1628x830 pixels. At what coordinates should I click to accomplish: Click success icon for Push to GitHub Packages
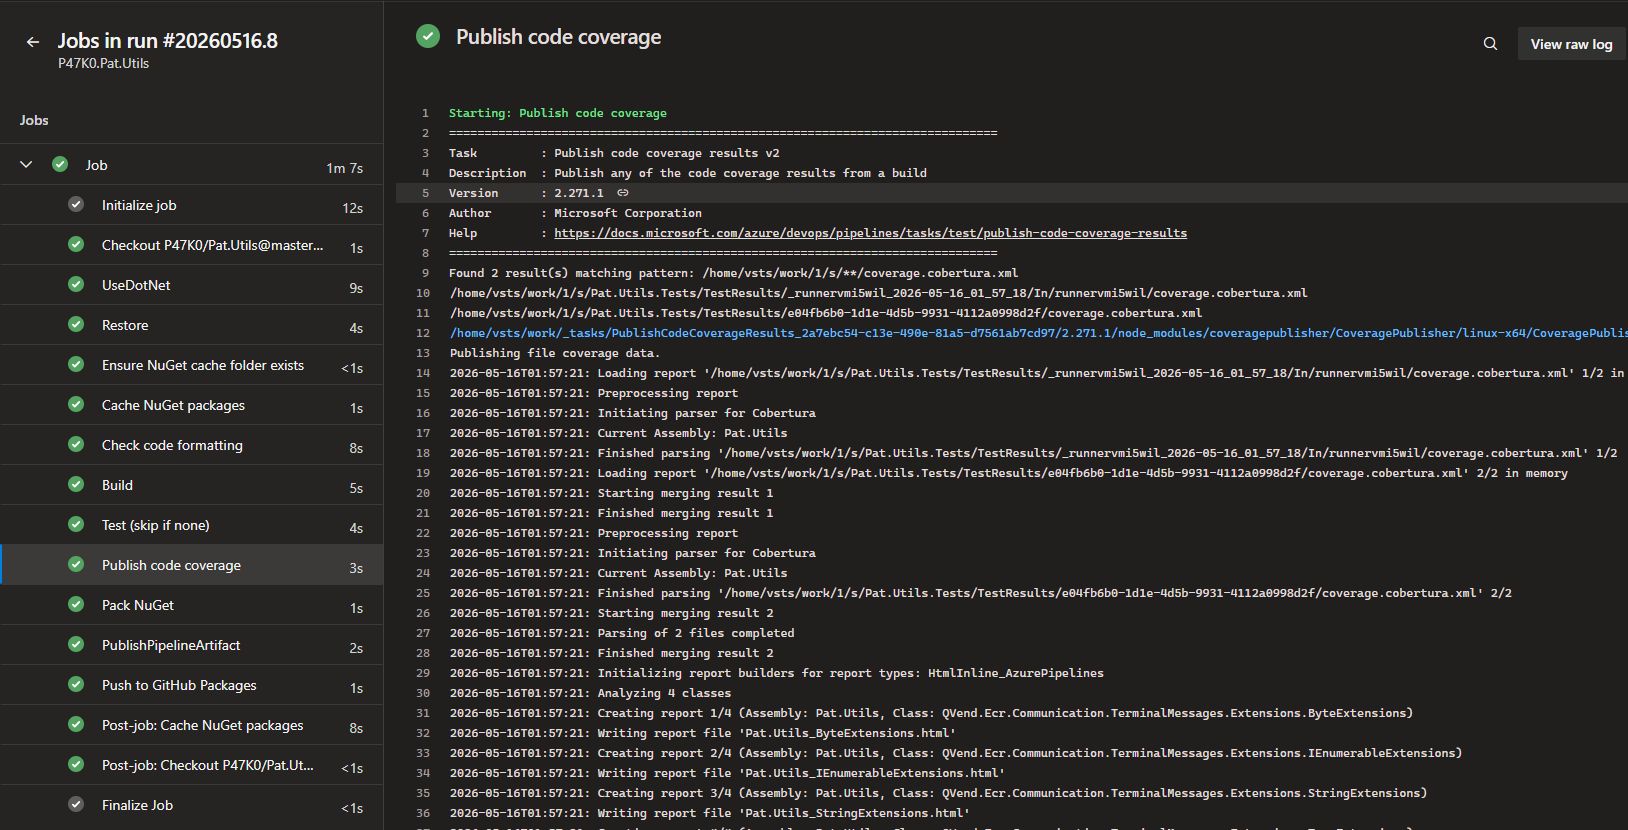[76, 685]
